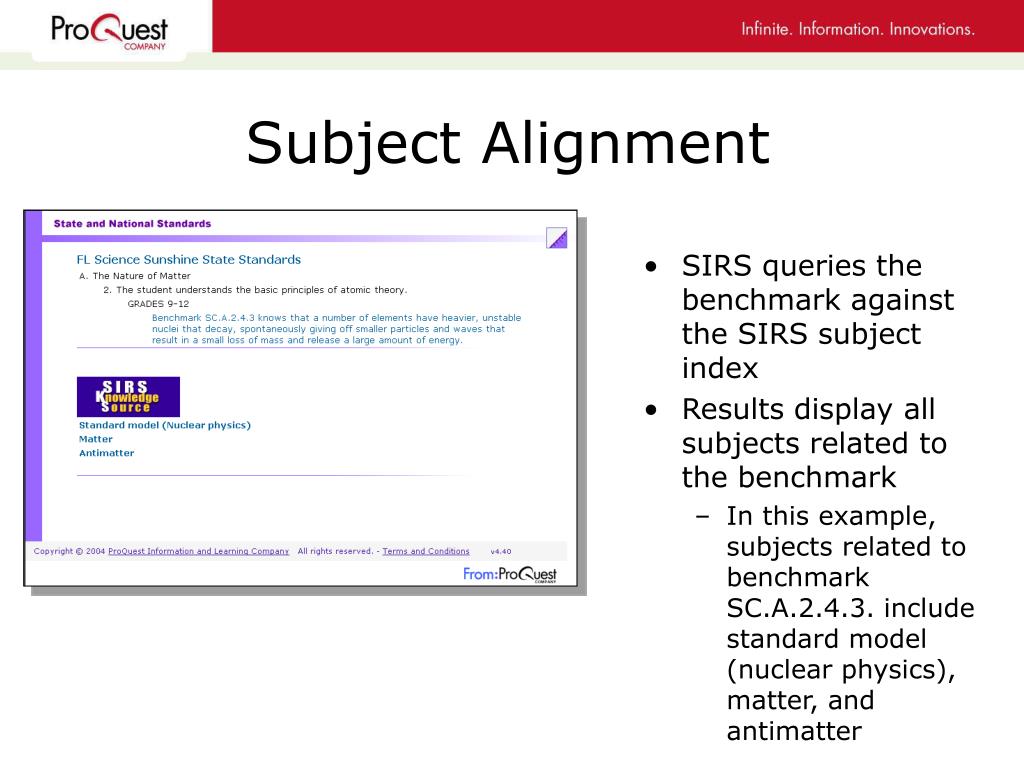Viewport: 1024px width, 768px height.
Task: Click the 'Infinite. Information. Innovations.' tagline
Action: [x=857, y=29]
